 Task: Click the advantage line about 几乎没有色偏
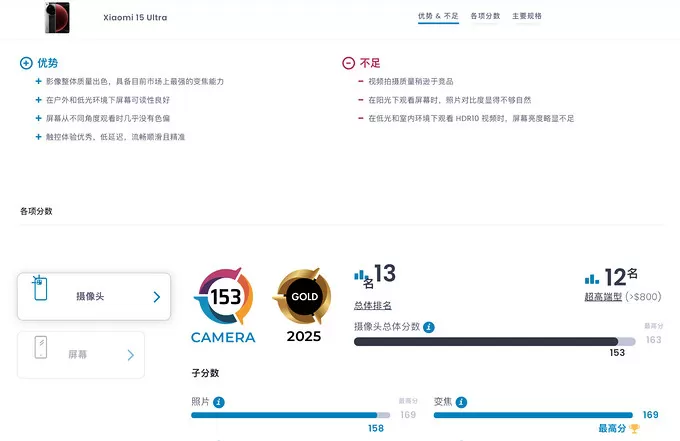tap(108, 118)
